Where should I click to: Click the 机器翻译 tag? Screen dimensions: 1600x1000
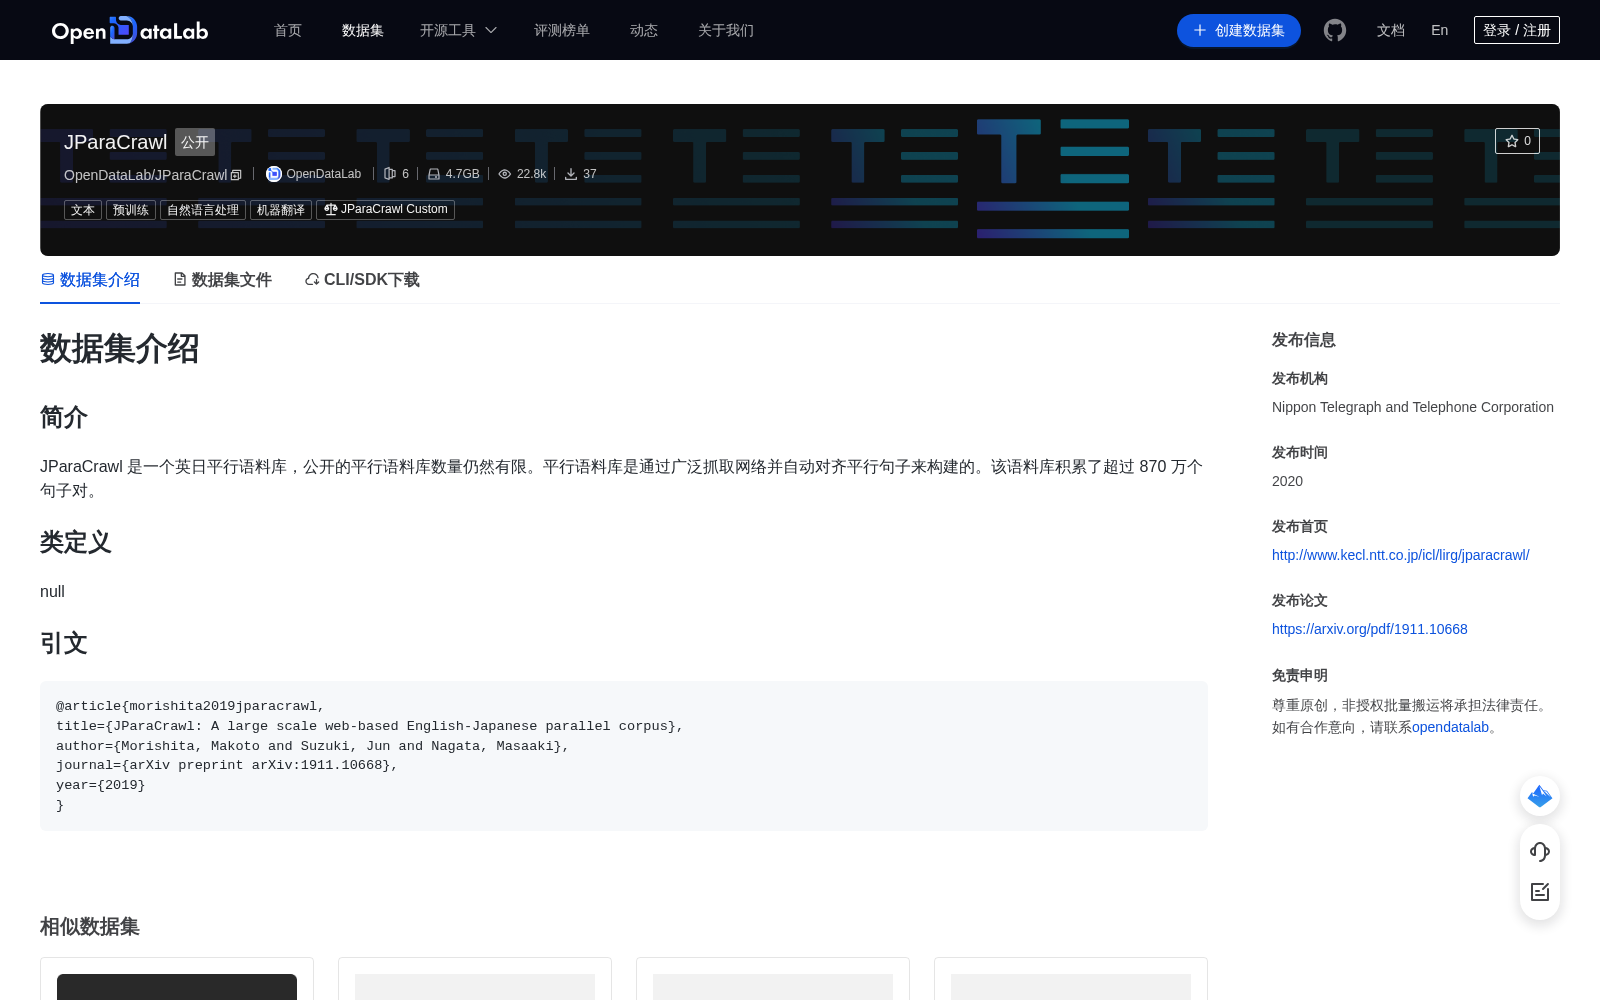pos(281,210)
